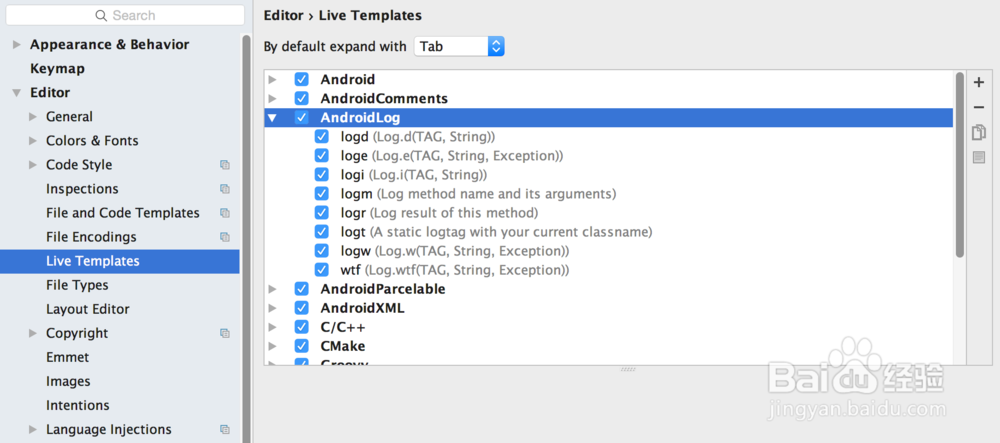1000x443 pixels.
Task: Collapse the AndroidLog template group
Action: [272, 118]
